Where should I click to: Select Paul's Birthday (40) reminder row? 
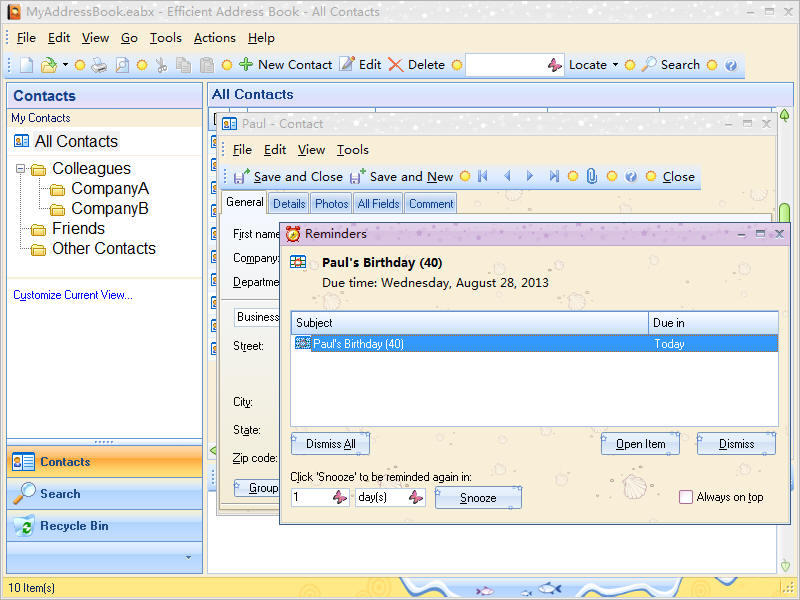[x=535, y=344]
